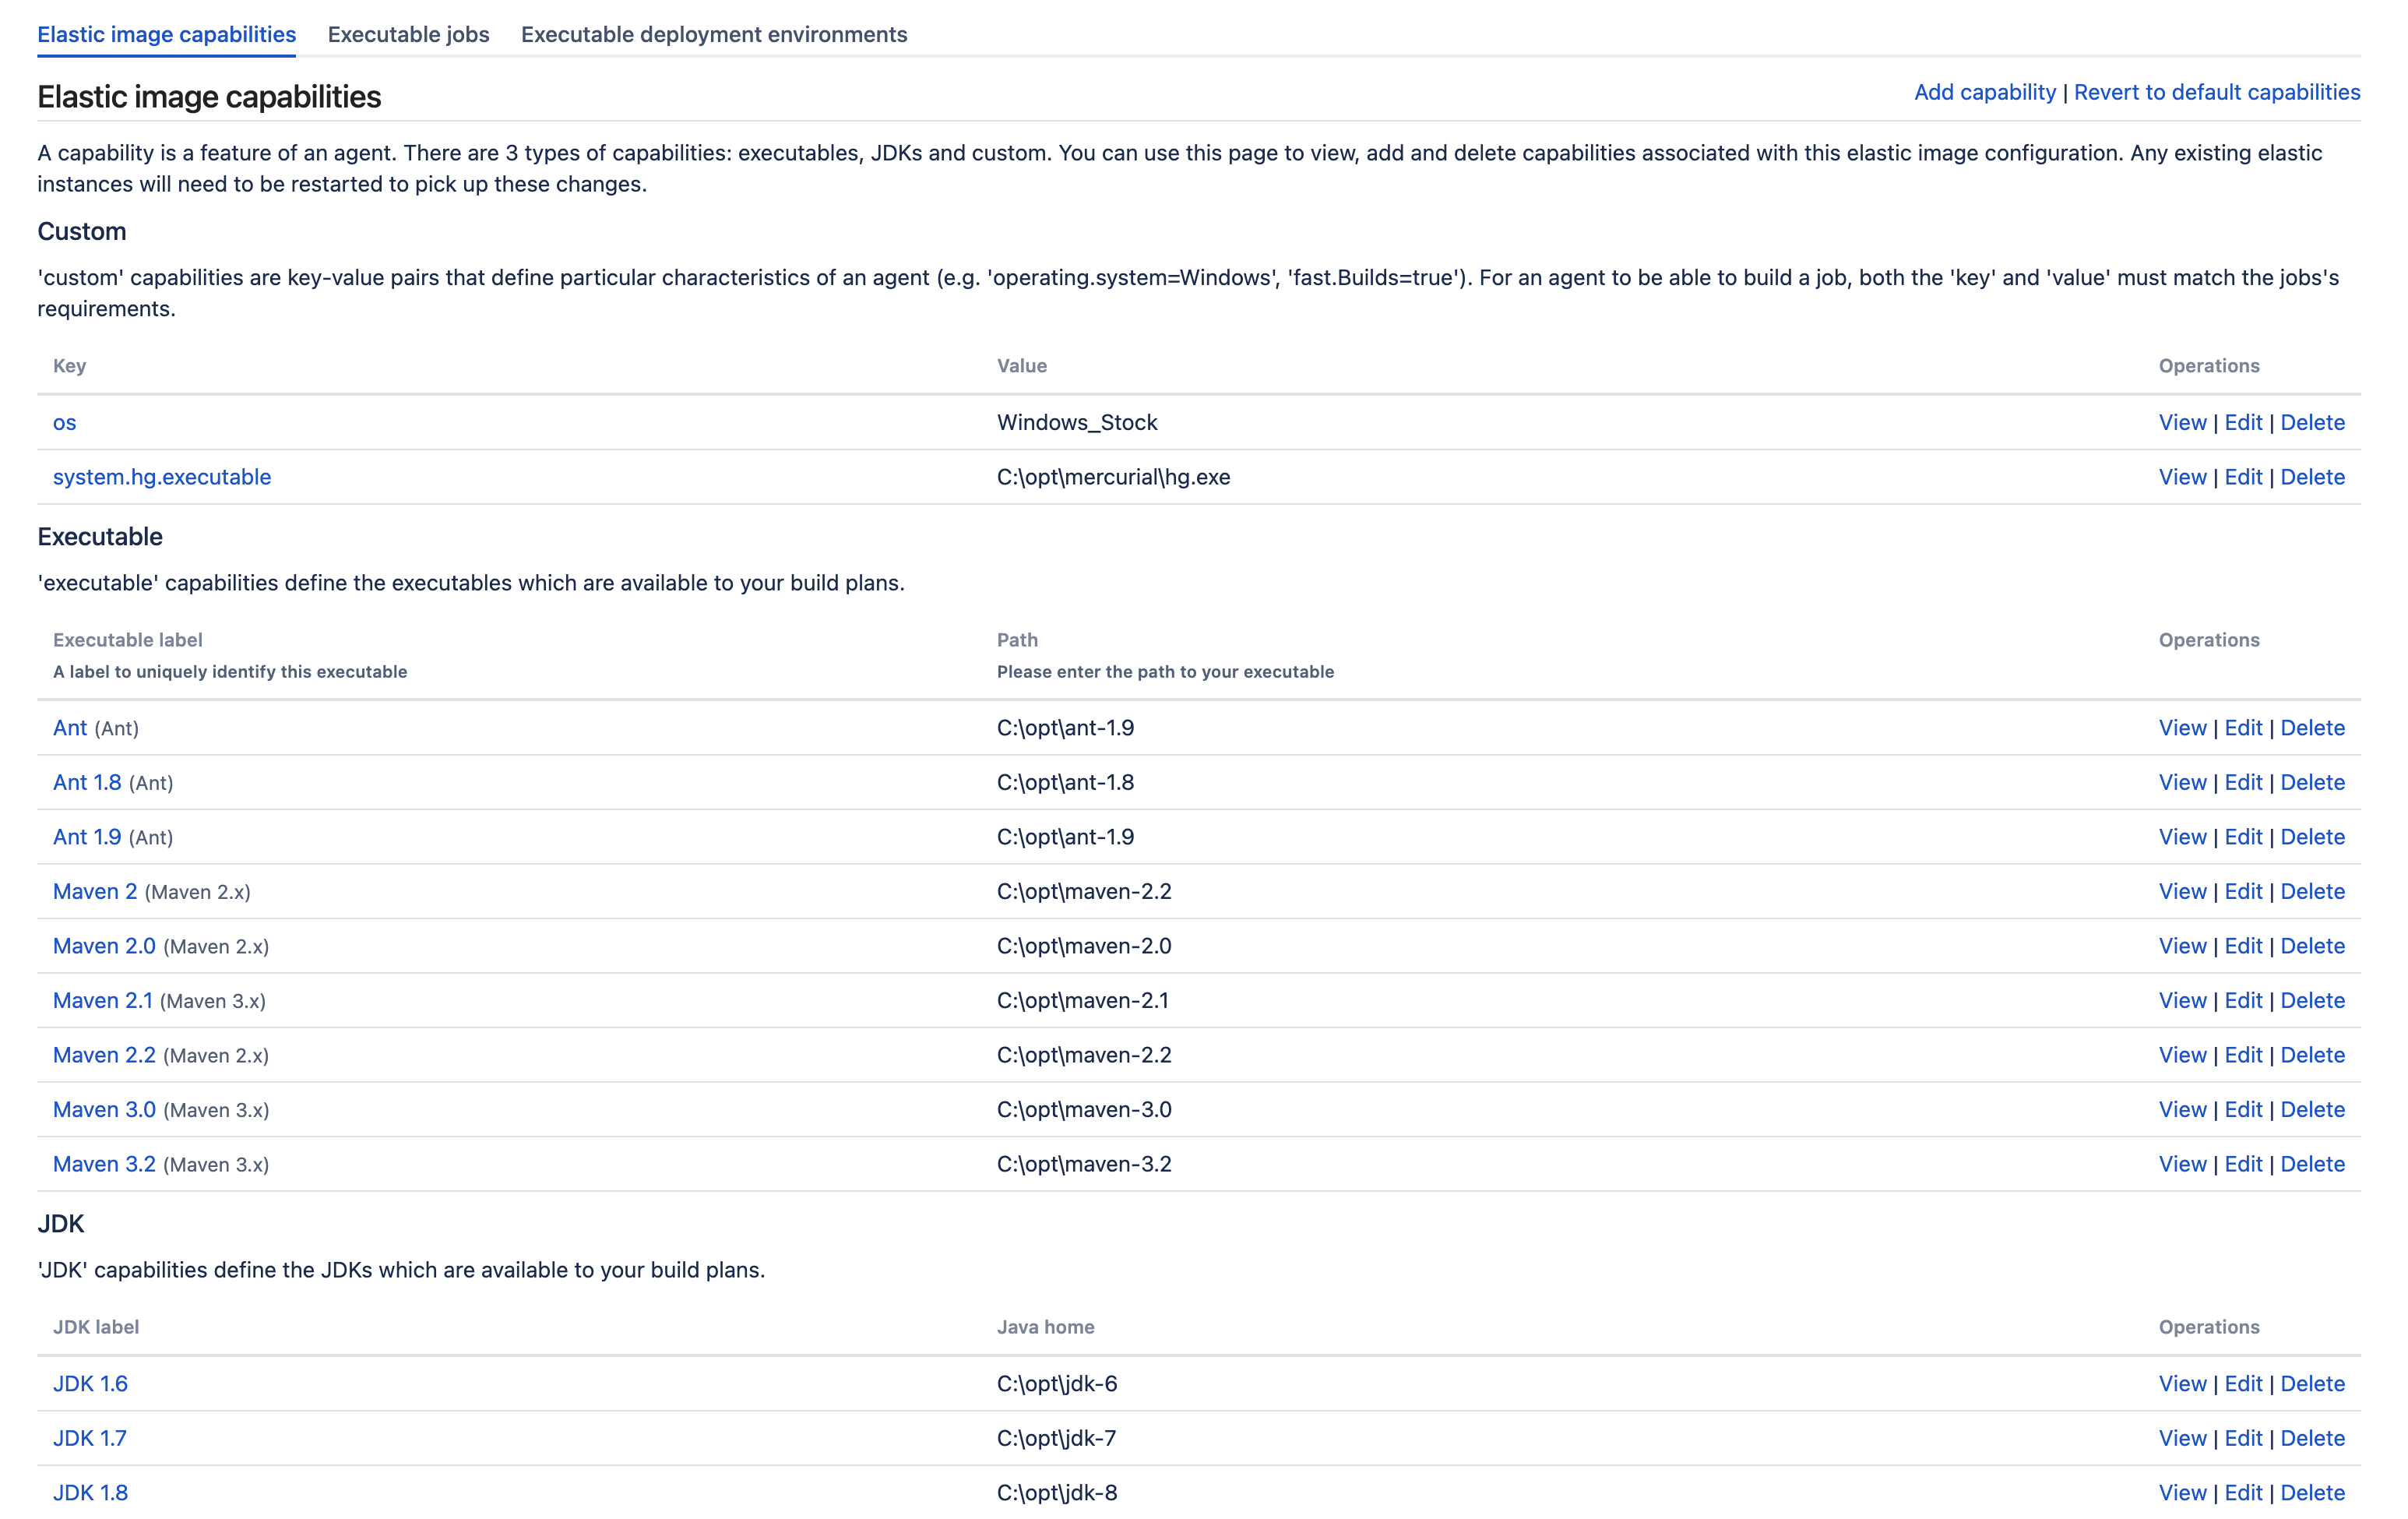The width and height of the screenshot is (2408, 1519).
Task: View the Ant executable with path ant-1.9 first row
Action: coord(2182,728)
